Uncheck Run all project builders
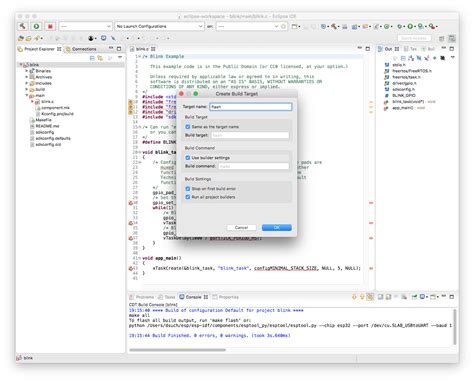 click(188, 197)
